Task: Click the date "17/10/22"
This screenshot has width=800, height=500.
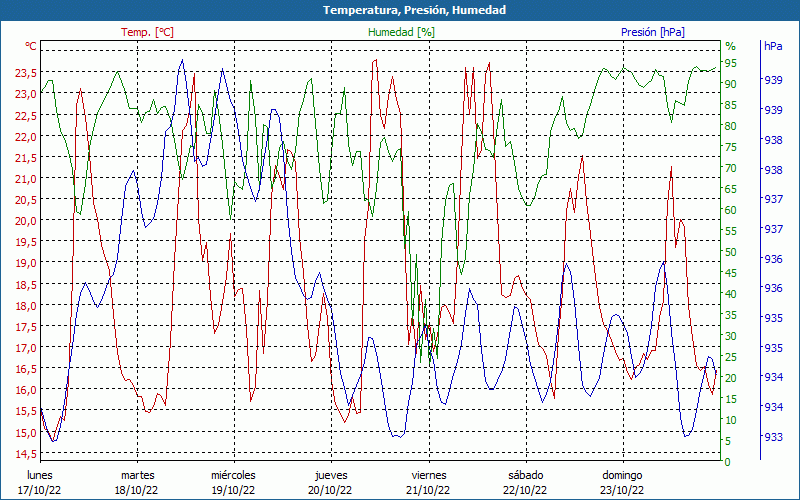Action: (x=39, y=491)
